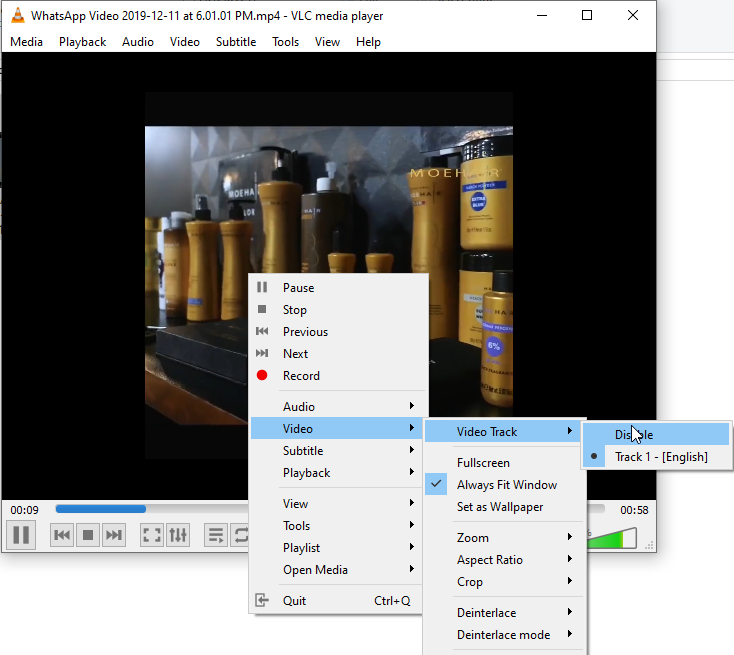The image size is (734, 655).
Task: Click the previous media toolbar button
Action: [62, 535]
